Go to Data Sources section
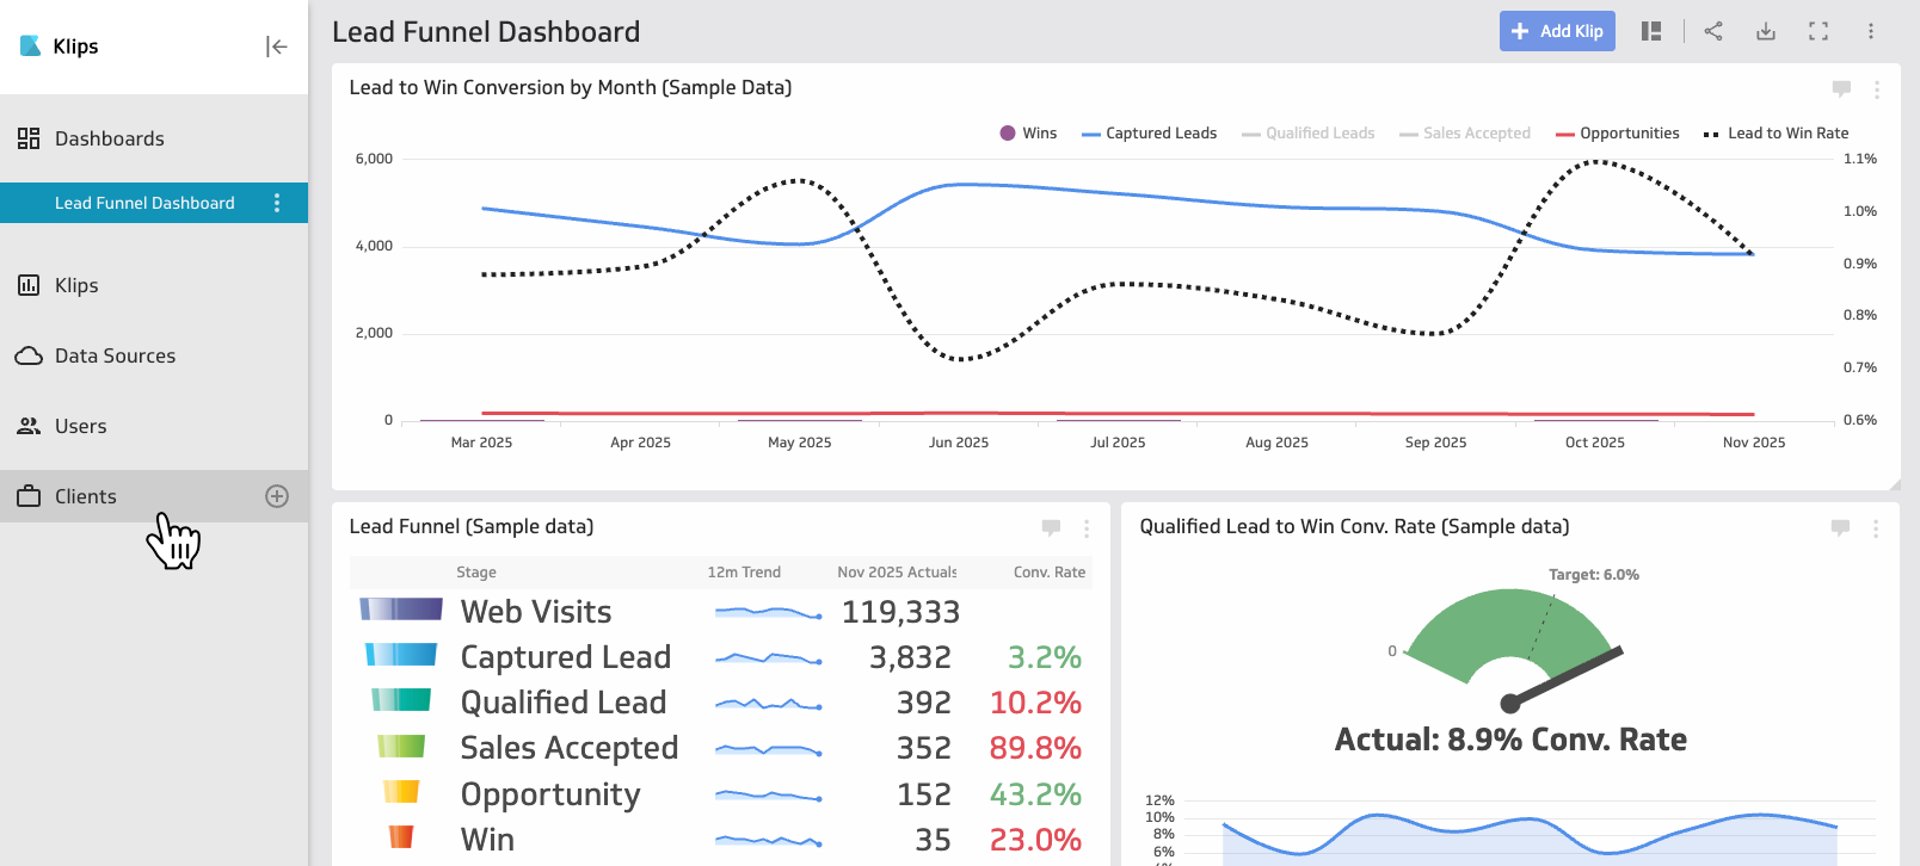1920x866 pixels. (114, 356)
